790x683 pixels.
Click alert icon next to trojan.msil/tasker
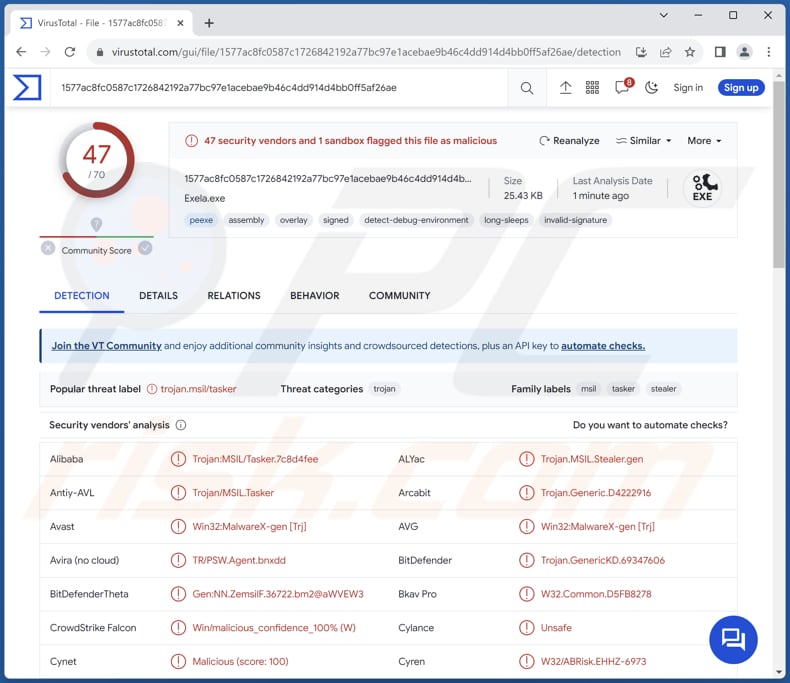point(152,389)
